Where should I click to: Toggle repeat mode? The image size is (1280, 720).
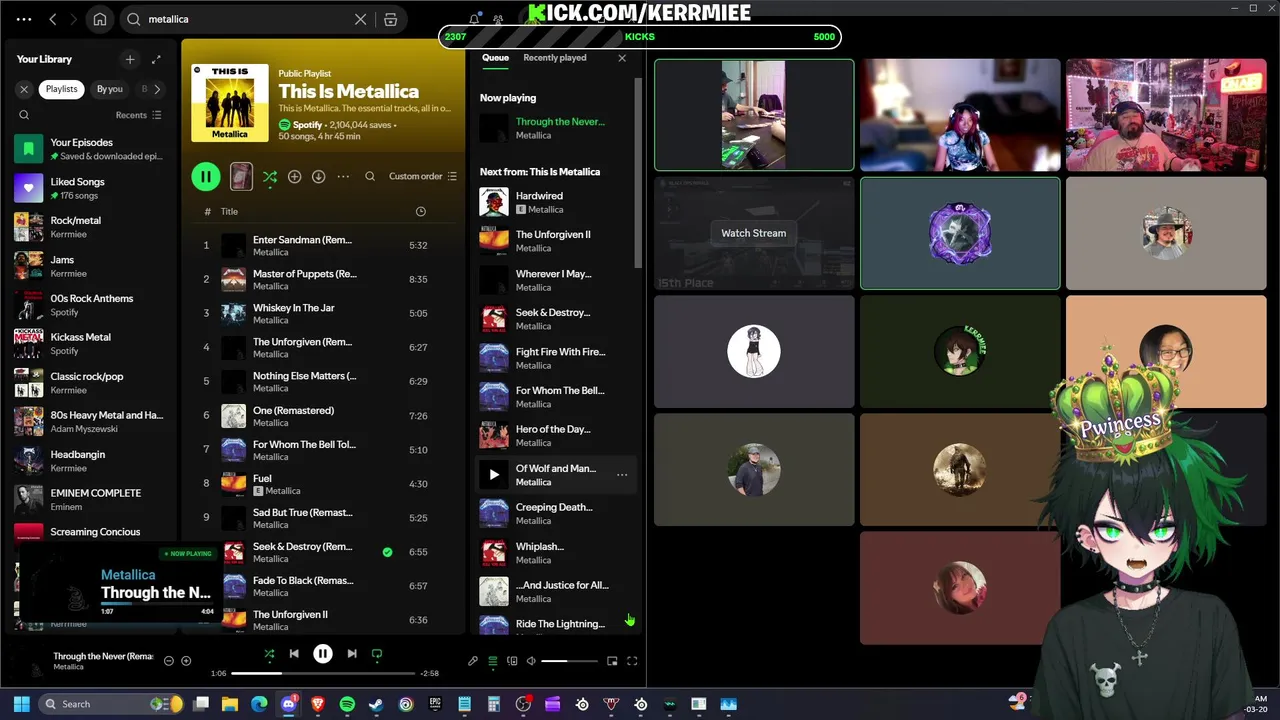(x=377, y=654)
